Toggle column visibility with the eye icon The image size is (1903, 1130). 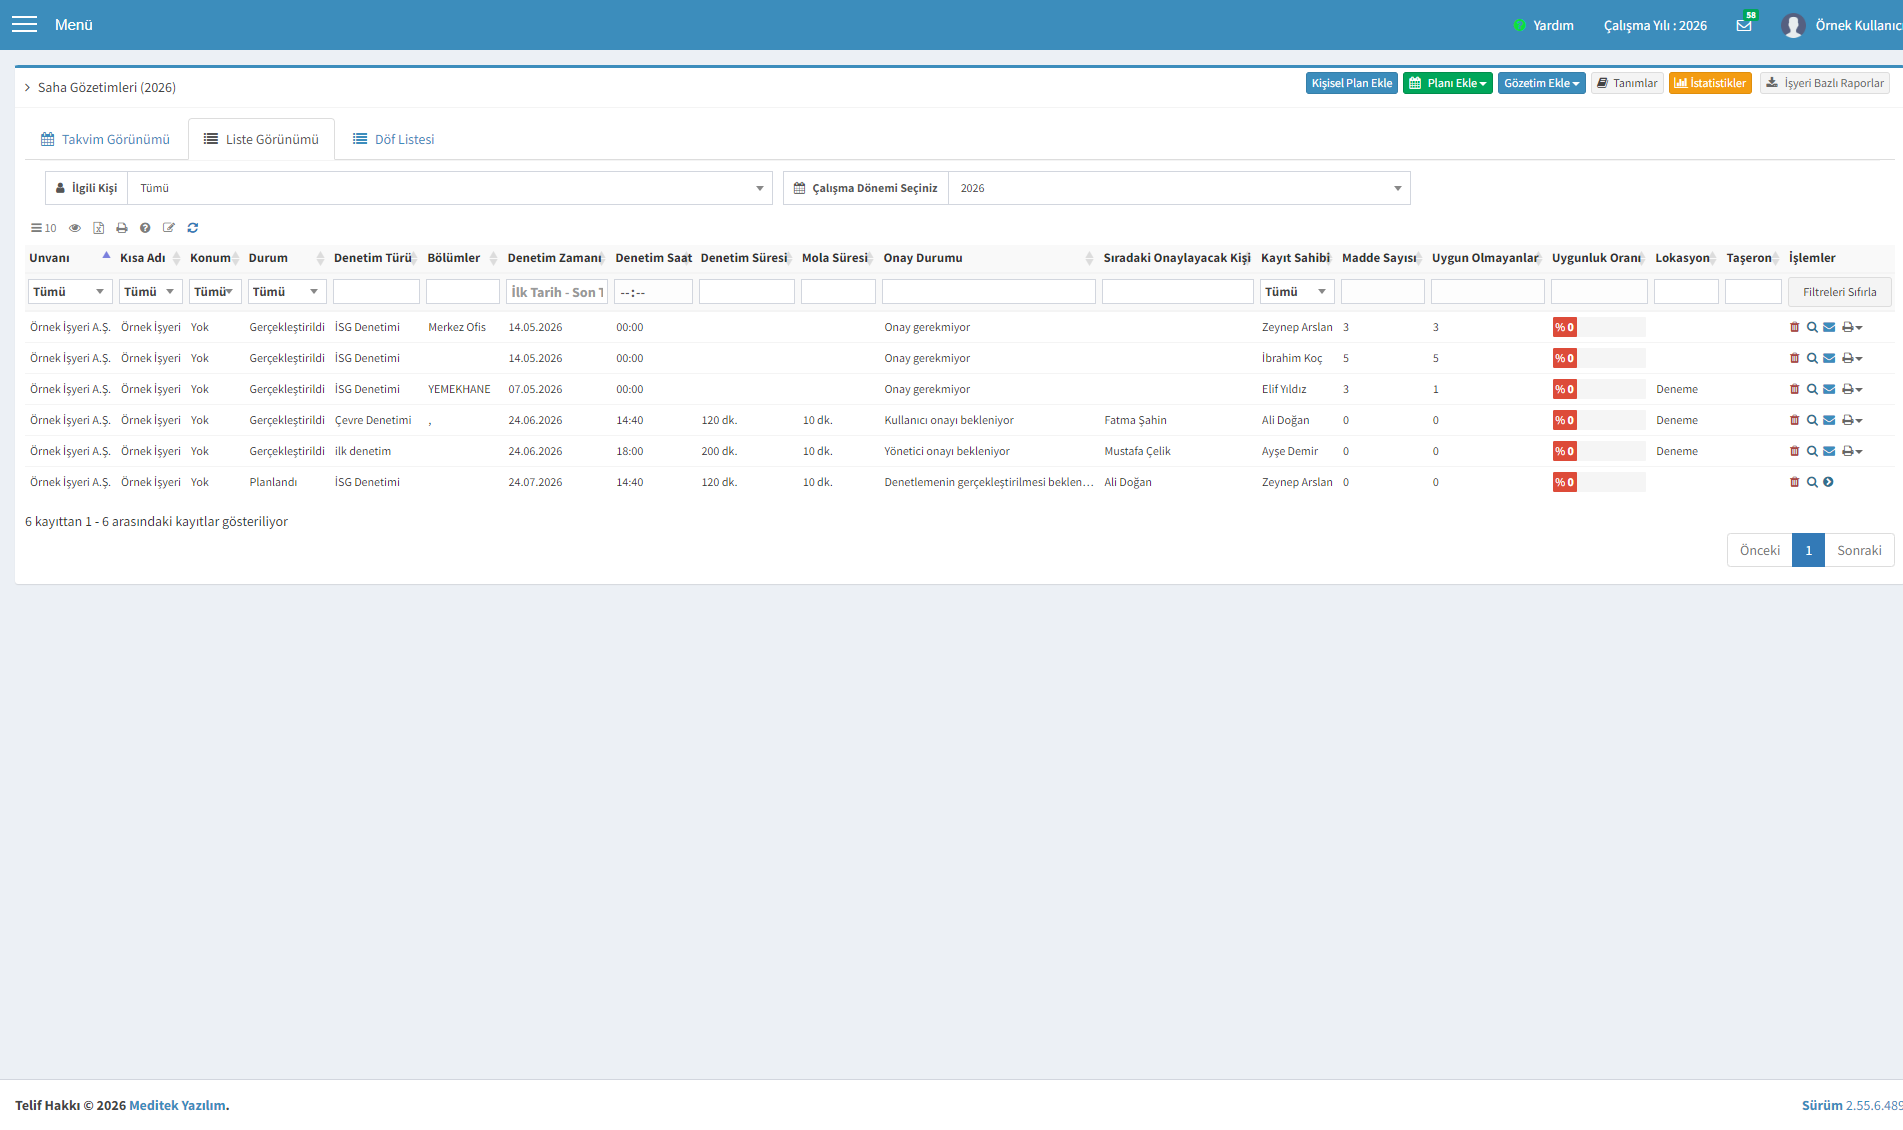75,228
